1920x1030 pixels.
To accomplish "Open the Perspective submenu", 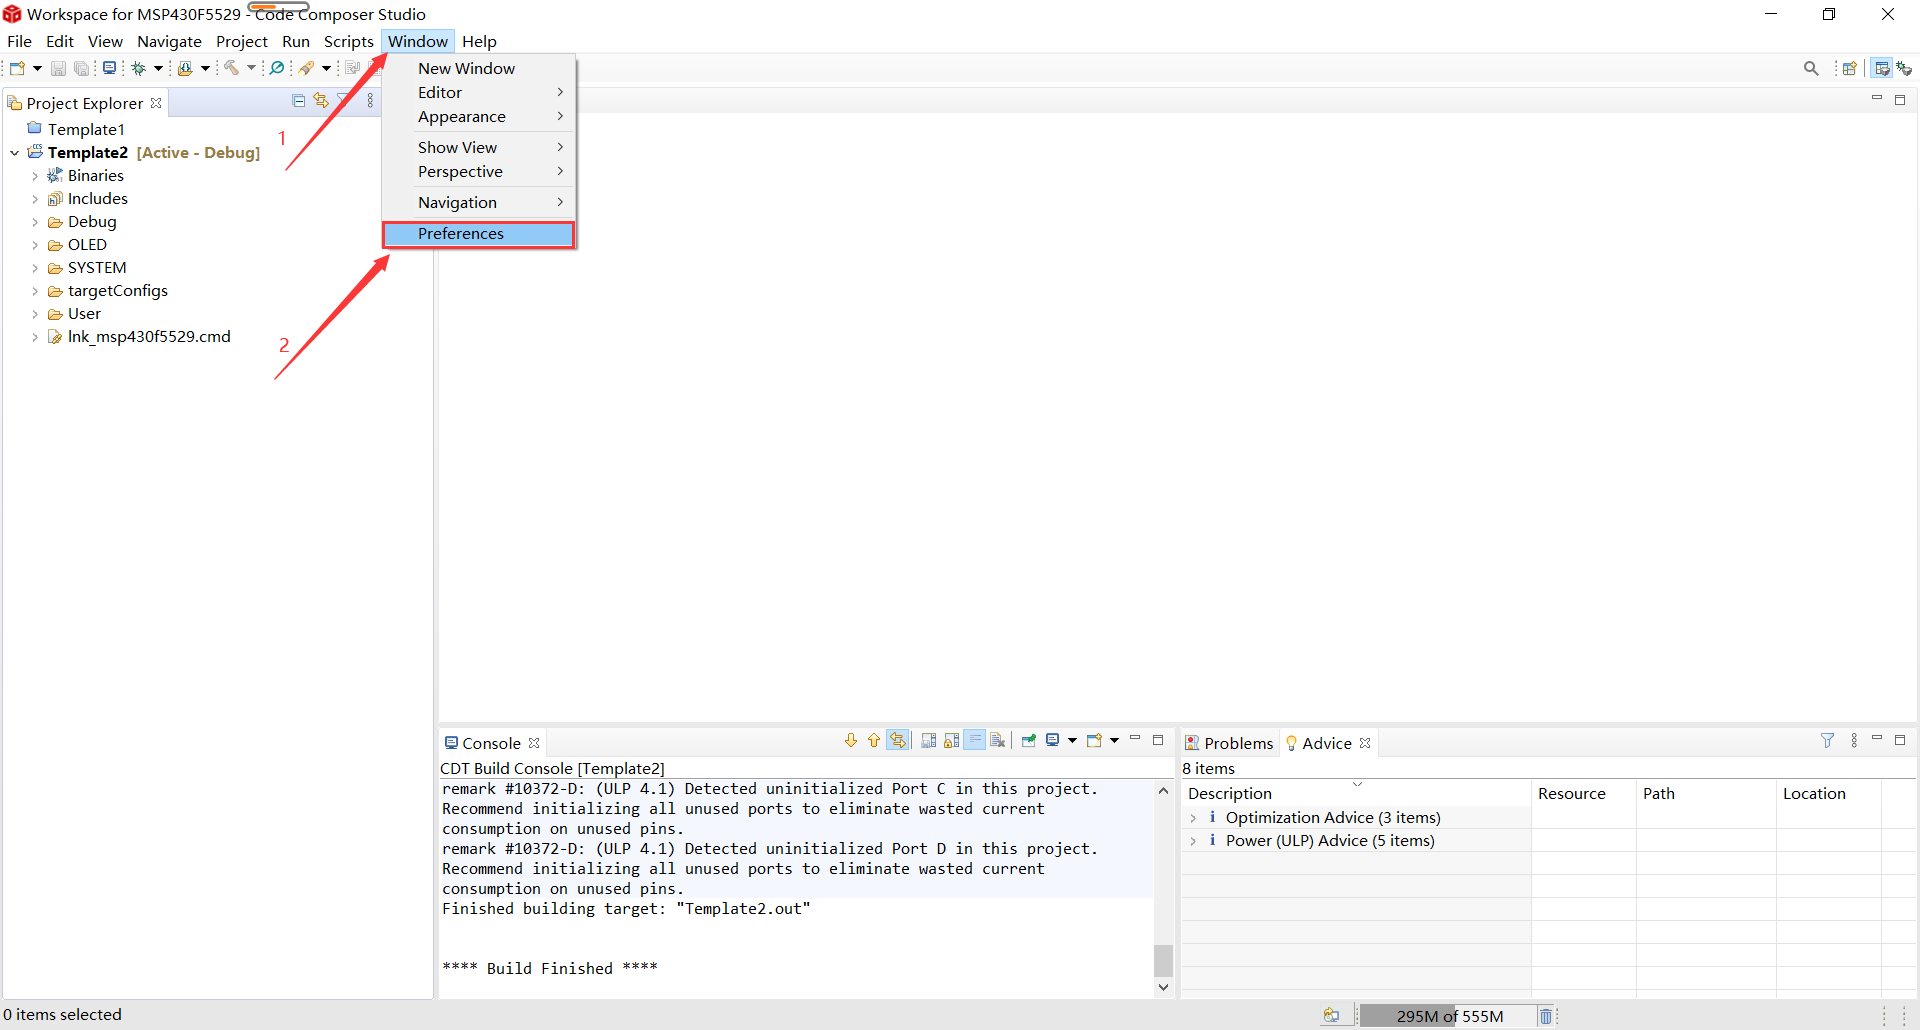I will point(479,172).
